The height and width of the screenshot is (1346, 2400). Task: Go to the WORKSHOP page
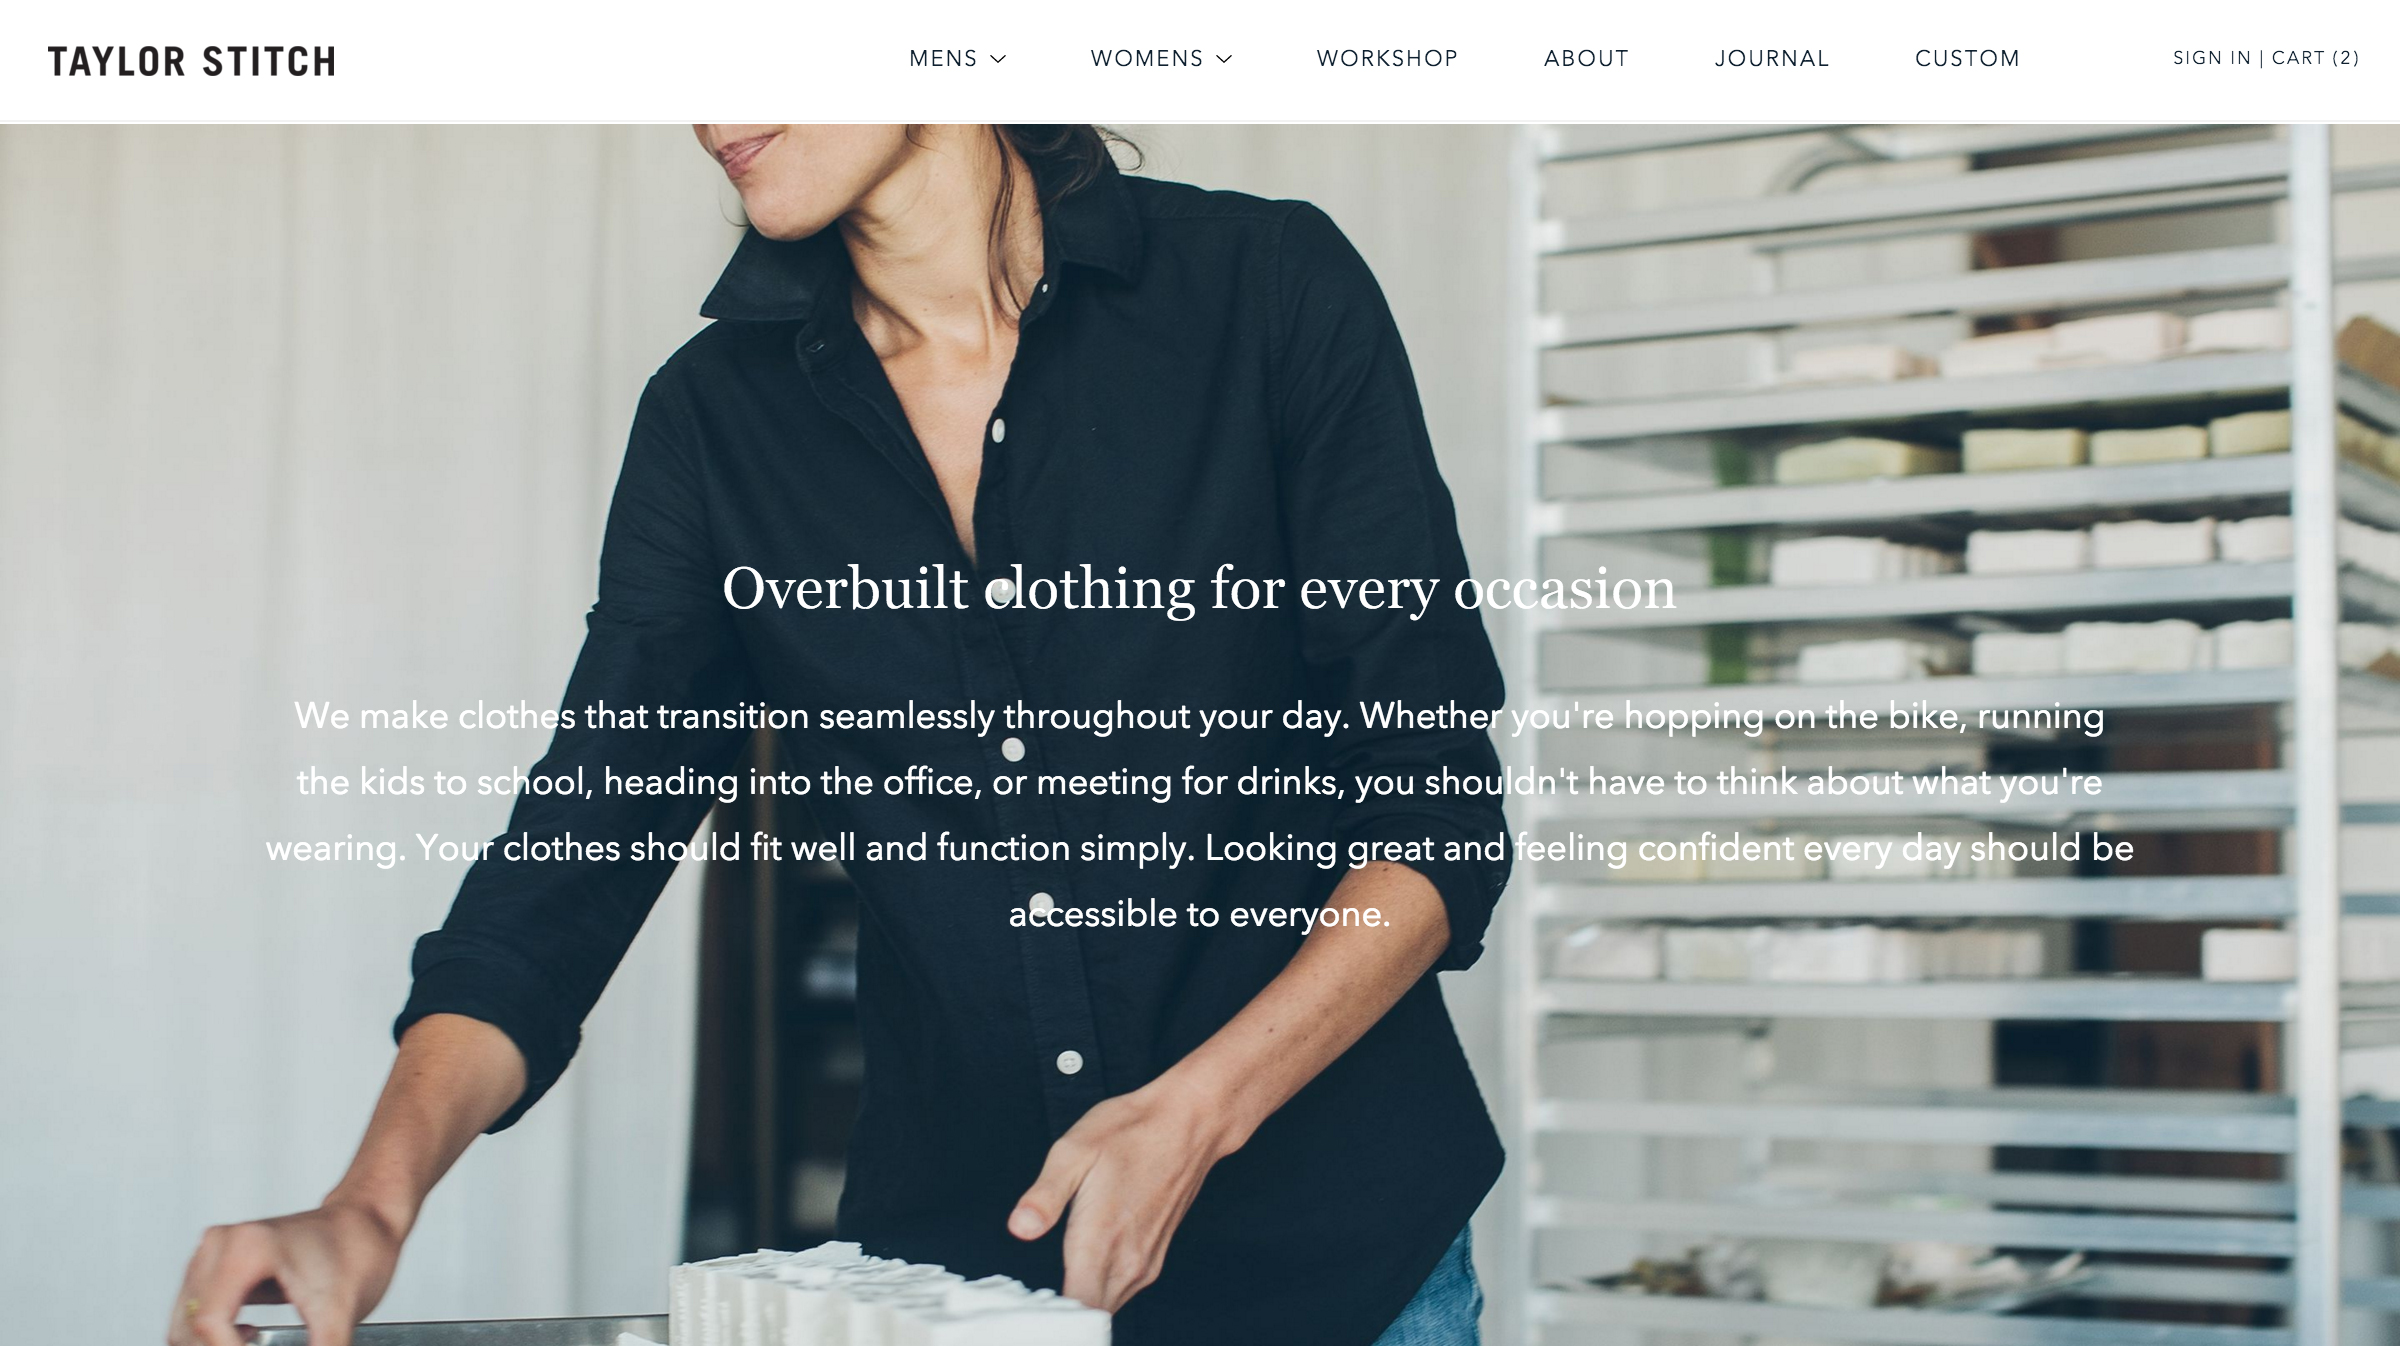[x=1387, y=59]
